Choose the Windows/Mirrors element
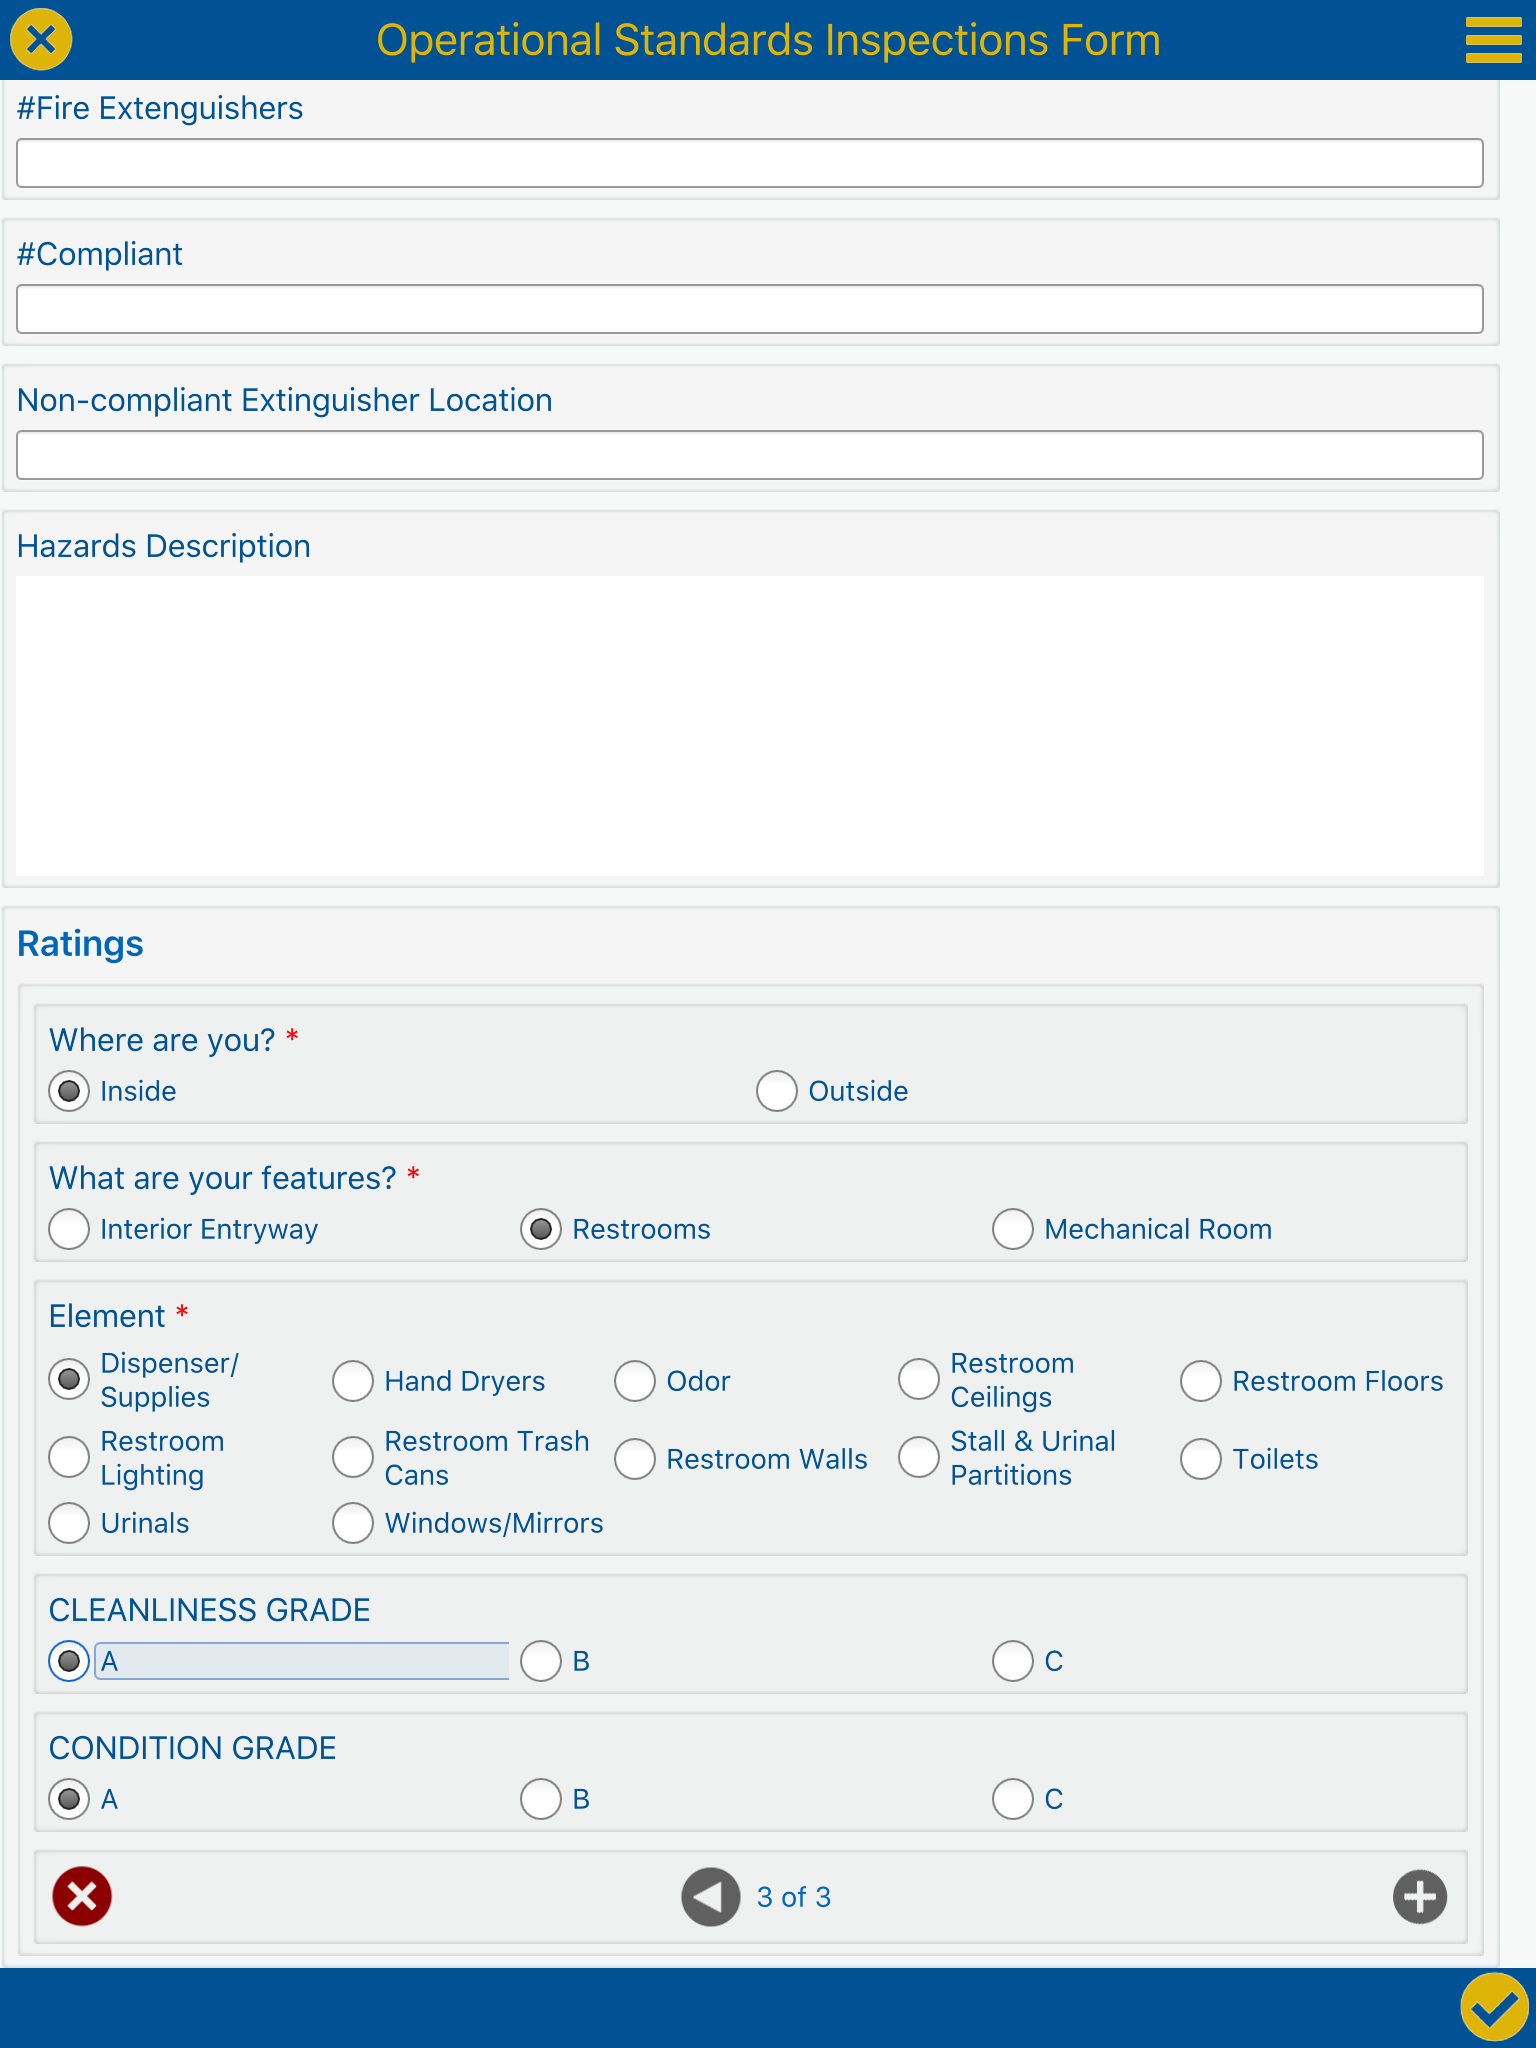1536x2048 pixels. [353, 1523]
